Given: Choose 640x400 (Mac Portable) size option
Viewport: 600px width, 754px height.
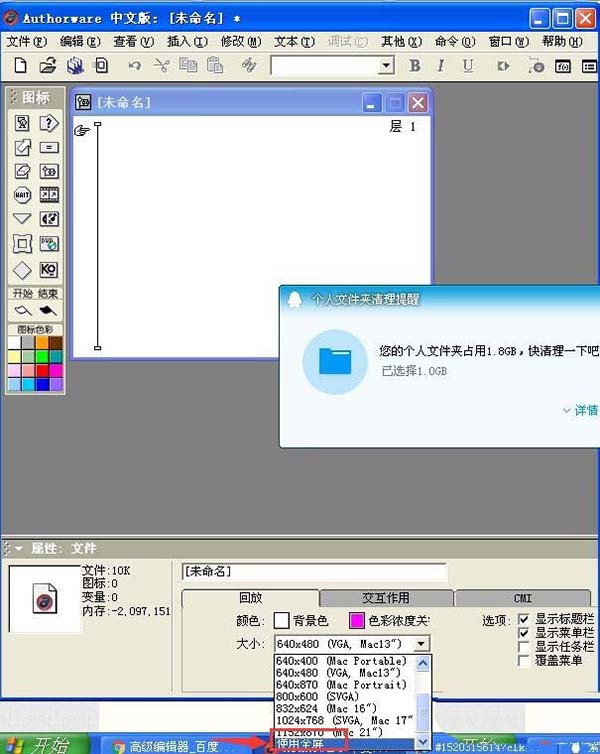Looking at the screenshot, I should tap(344, 661).
